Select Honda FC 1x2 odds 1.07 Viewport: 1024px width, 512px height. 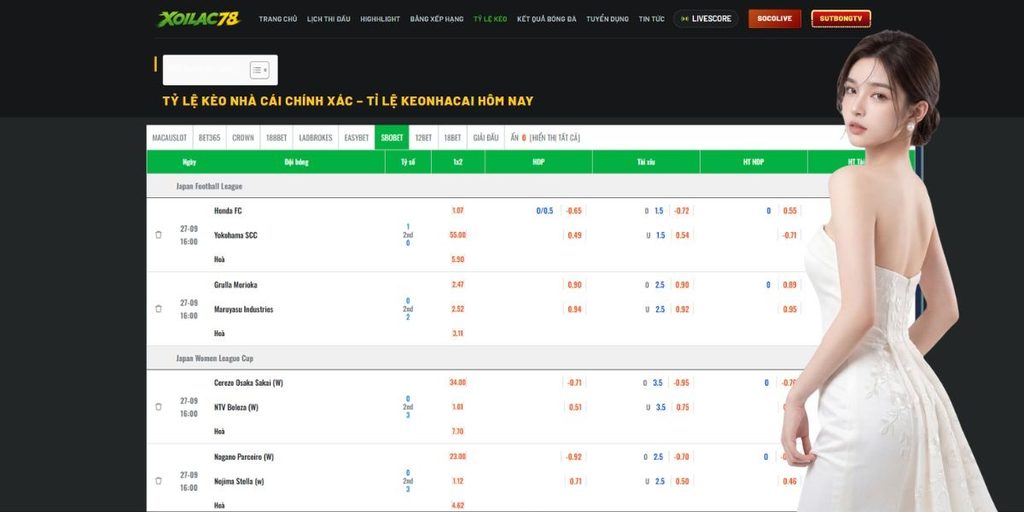[458, 210]
